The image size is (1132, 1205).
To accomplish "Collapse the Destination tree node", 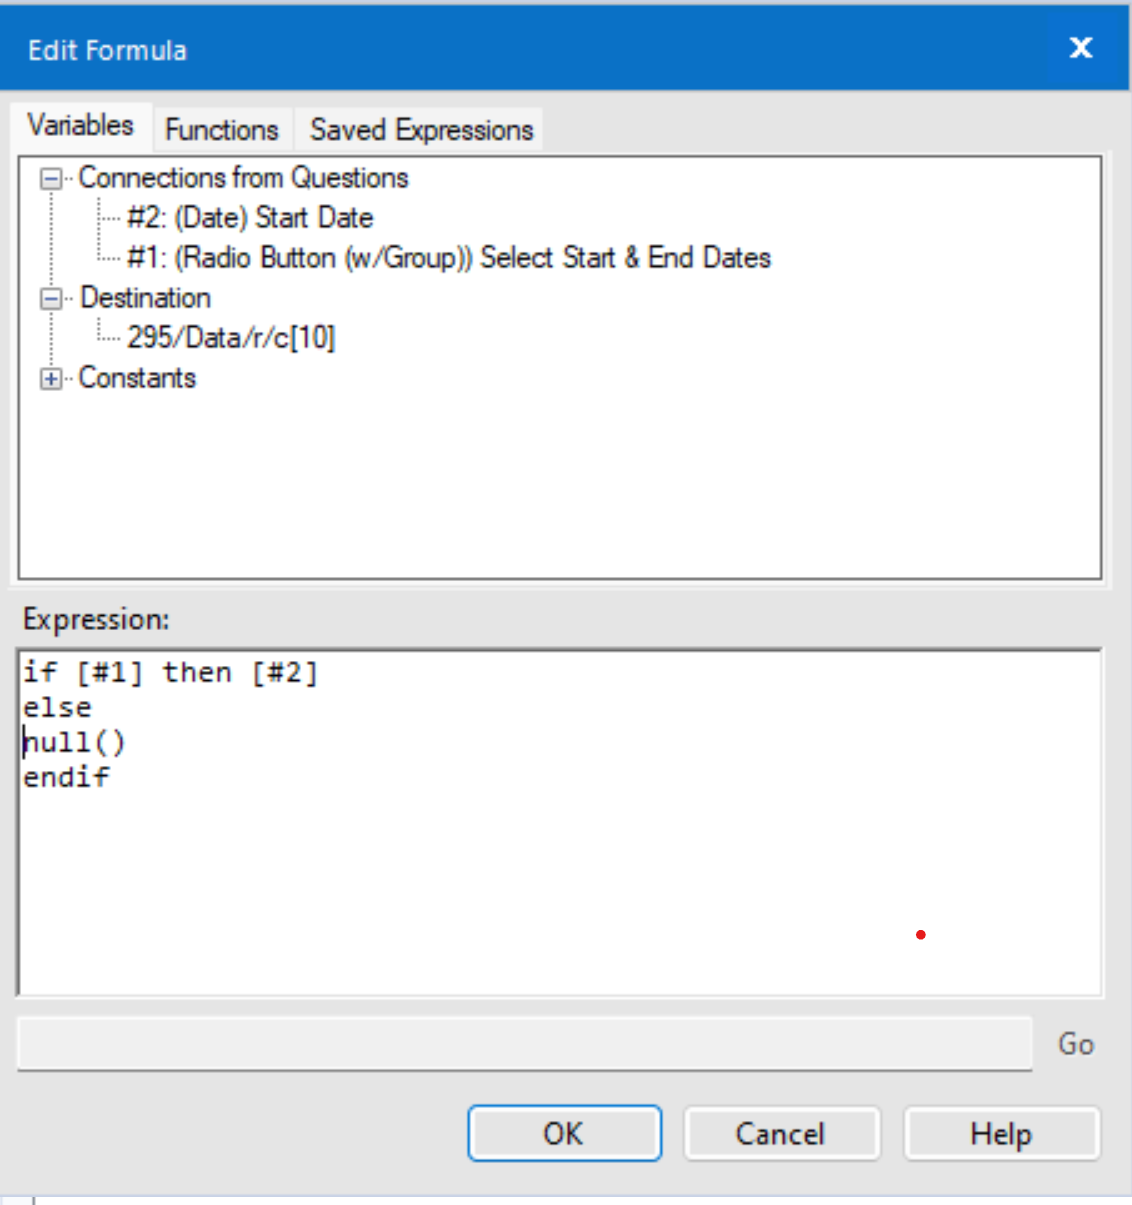I will point(50,299).
